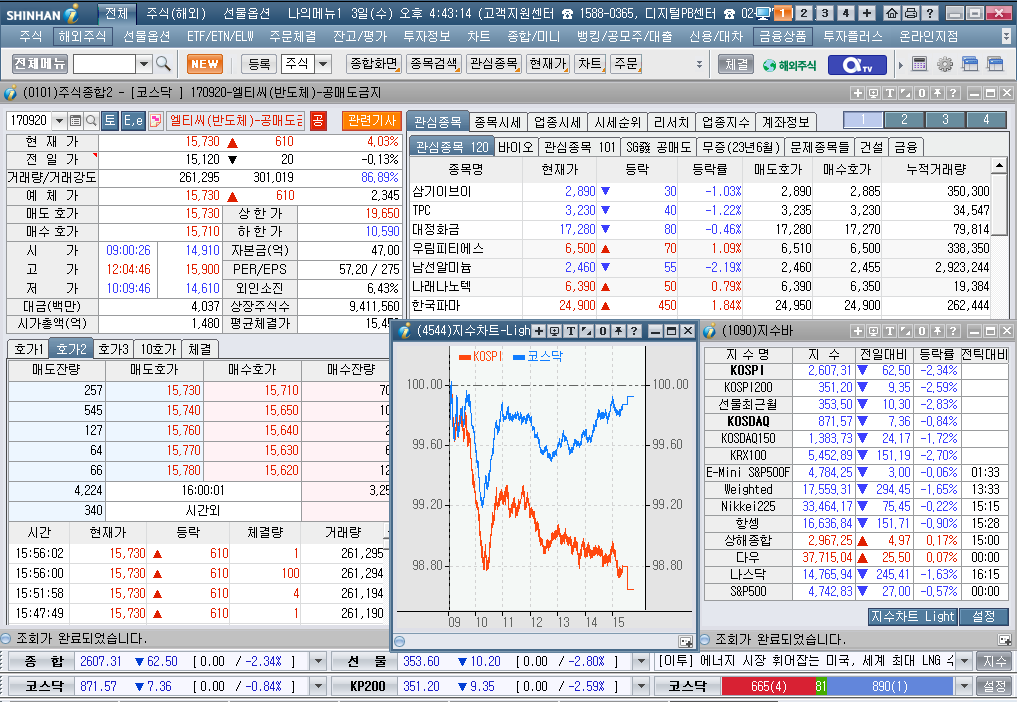Click the pink memo icon next to E,e
The image size is (1017, 702).
coord(155,120)
